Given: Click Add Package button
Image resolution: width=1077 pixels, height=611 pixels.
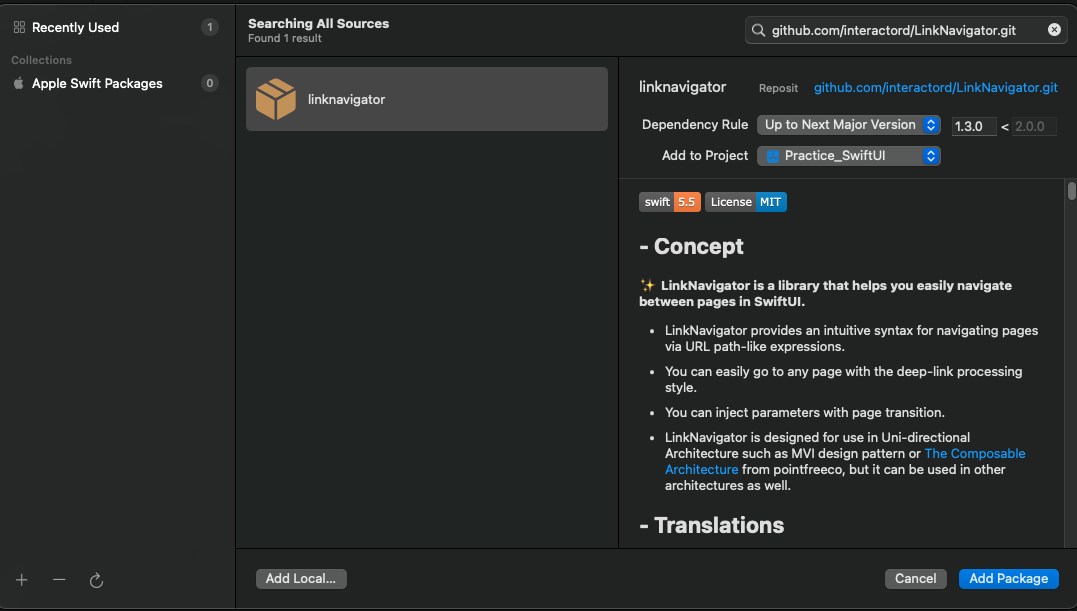Looking at the screenshot, I should click(1008, 579).
